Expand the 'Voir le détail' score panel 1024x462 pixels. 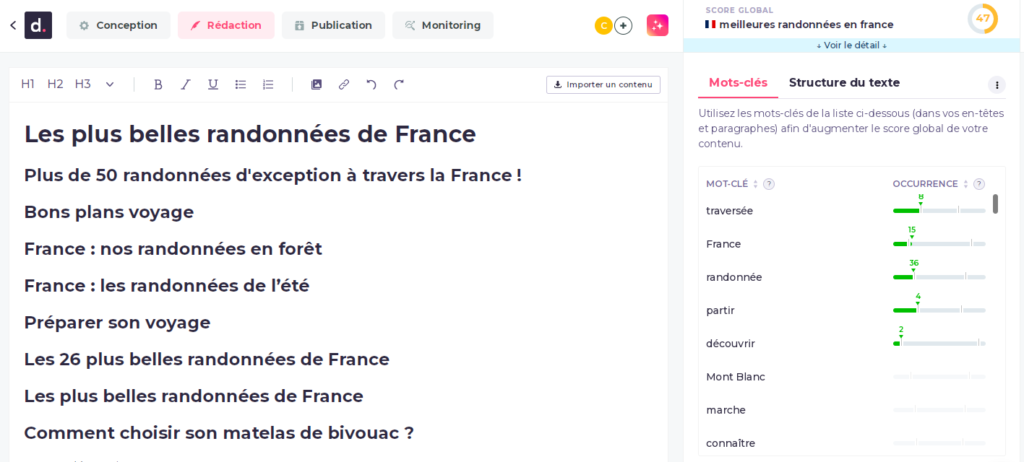click(x=851, y=45)
